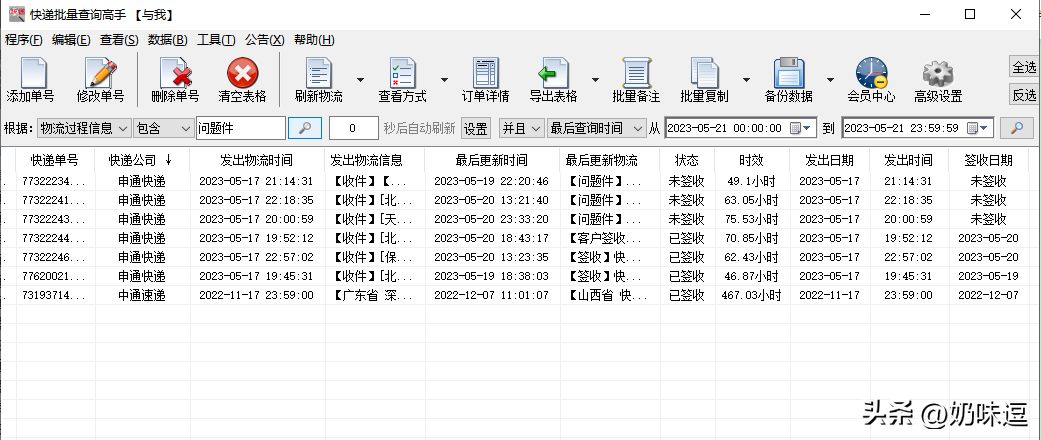Open the 公告(X) menu
Screen dimensions: 1041x440
pyautogui.click(x=264, y=40)
